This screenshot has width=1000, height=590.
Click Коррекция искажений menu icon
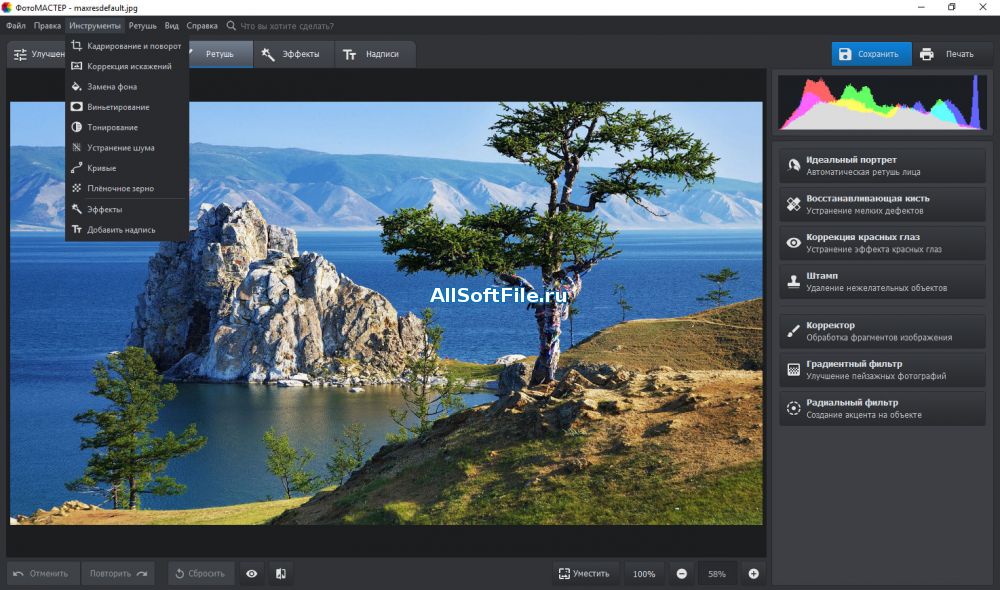pos(77,66)
